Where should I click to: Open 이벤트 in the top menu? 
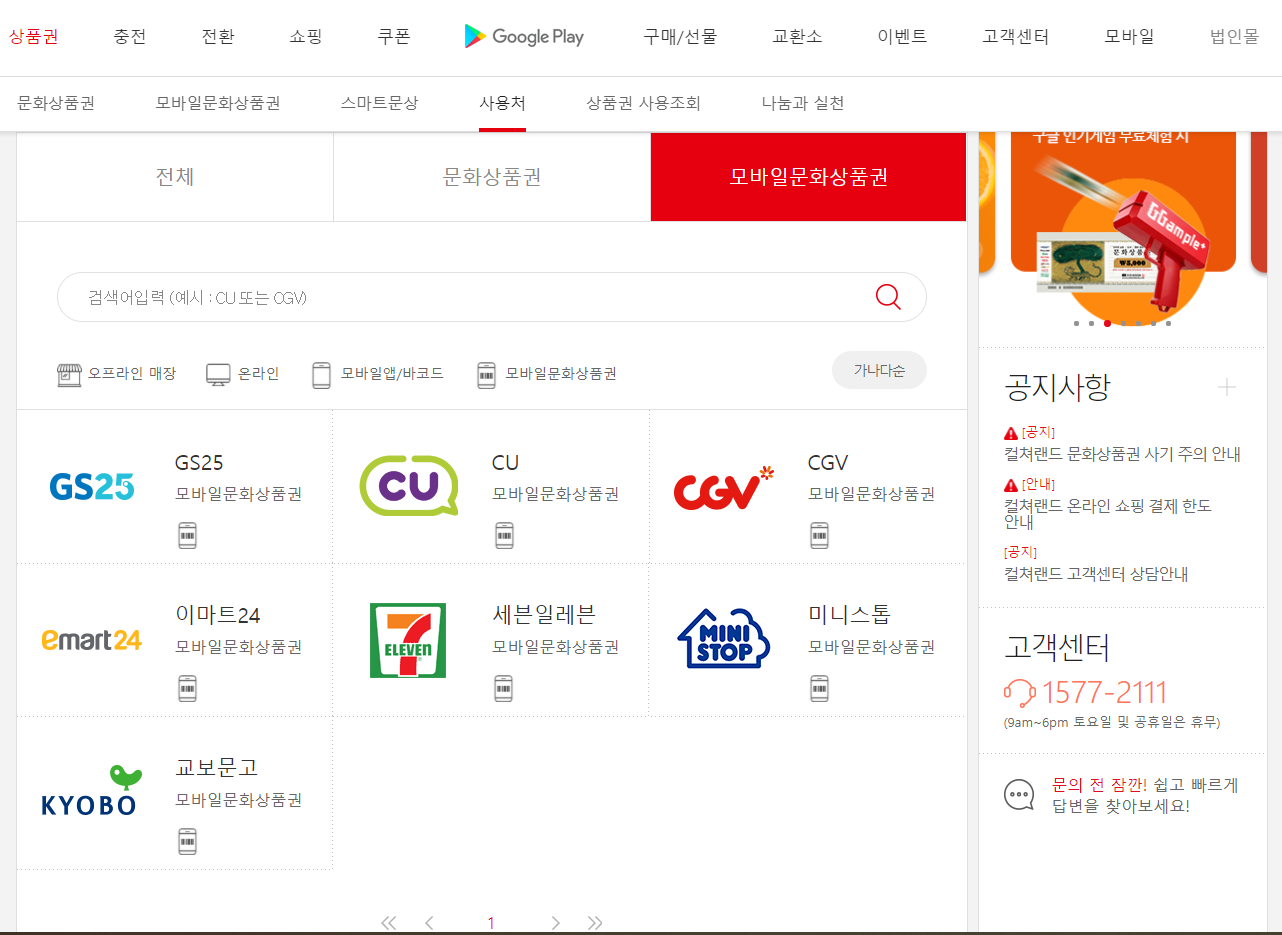click(x=902, y=37)
